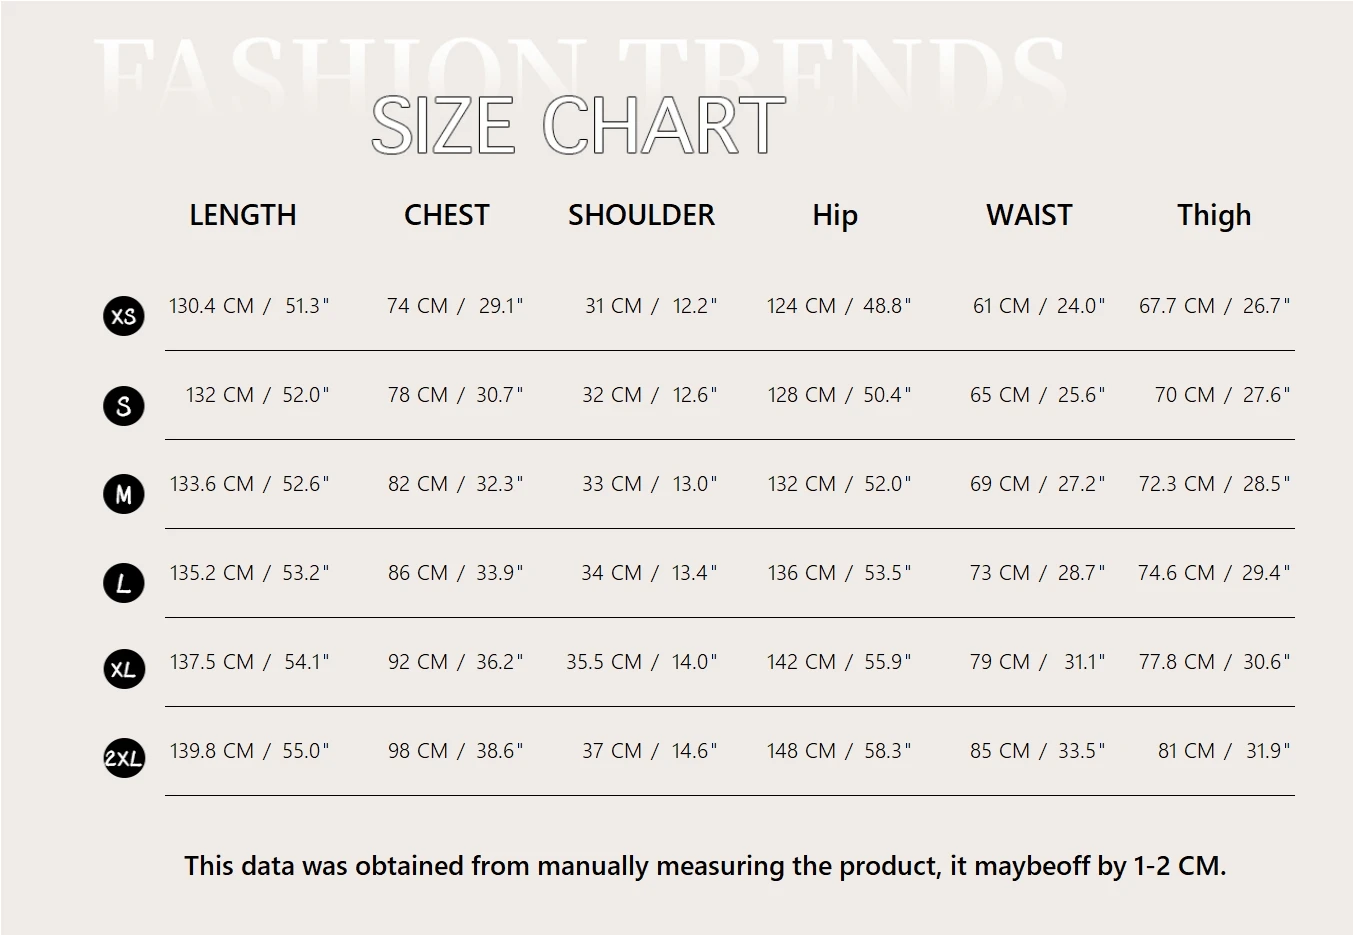Click the XS size badge

coord(124,316)
